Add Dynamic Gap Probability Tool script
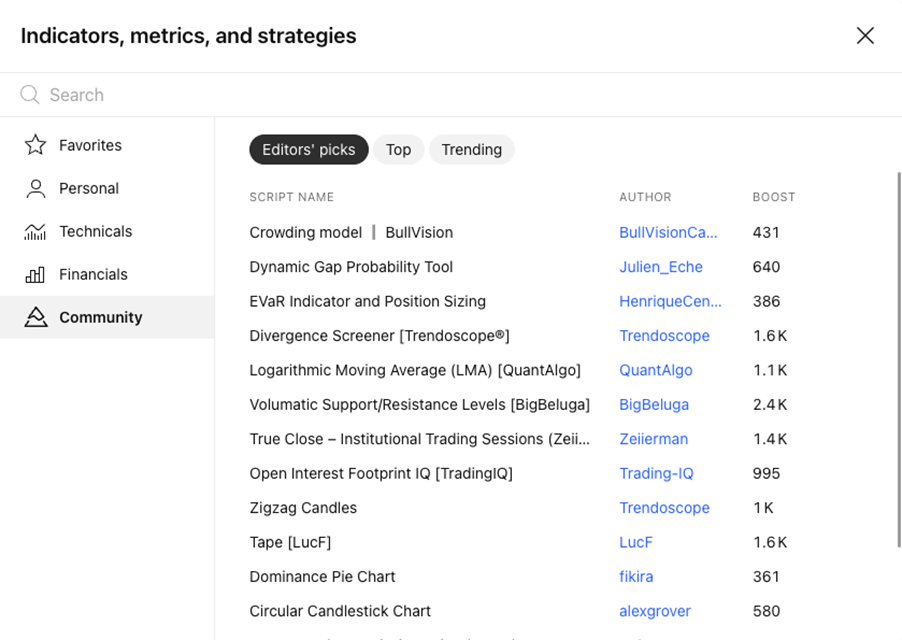 tap(351, 267)
